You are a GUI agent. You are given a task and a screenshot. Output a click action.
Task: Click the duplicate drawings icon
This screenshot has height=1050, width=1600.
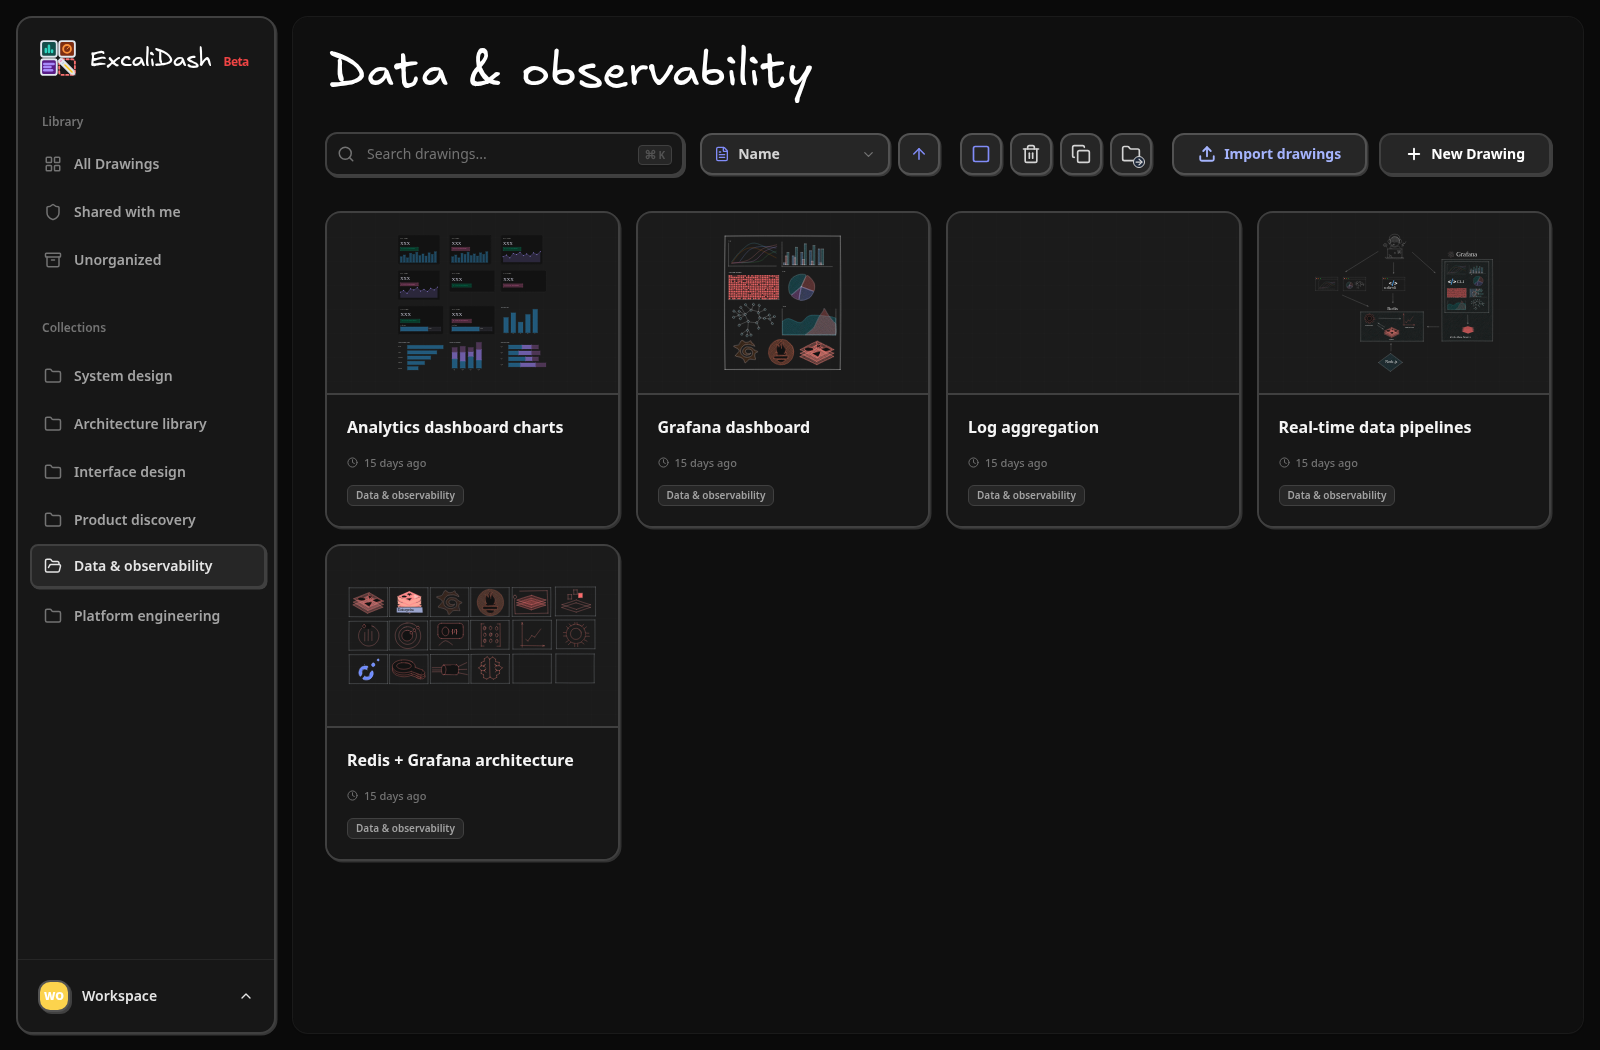pos(1081,154)
